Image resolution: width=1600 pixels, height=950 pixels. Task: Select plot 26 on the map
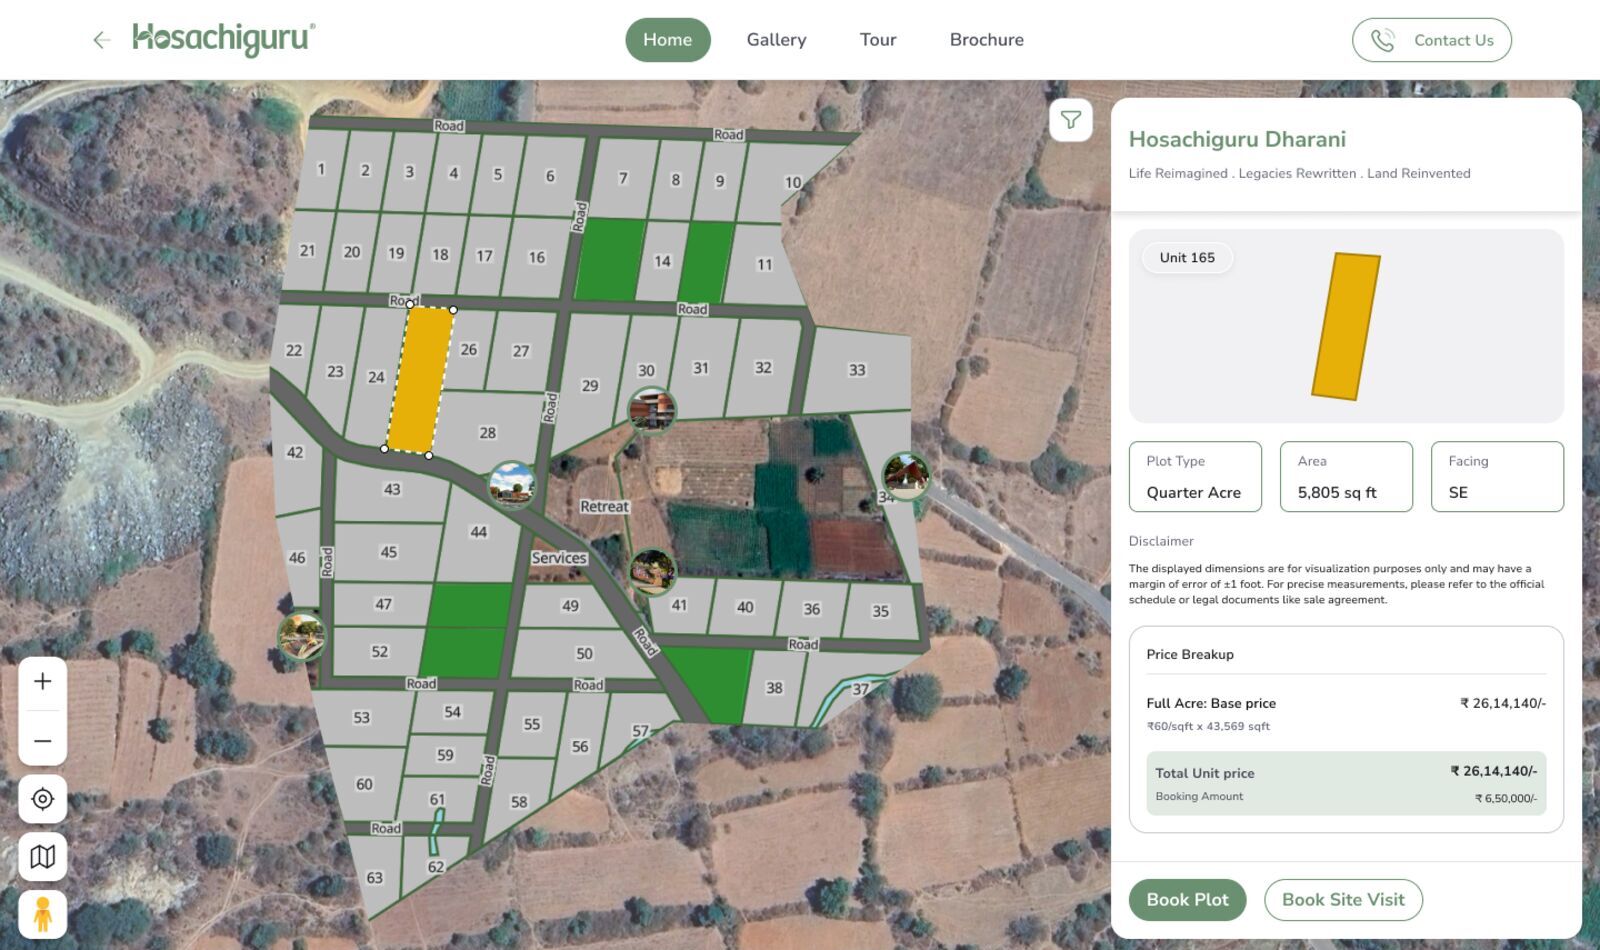coord(469,349)
